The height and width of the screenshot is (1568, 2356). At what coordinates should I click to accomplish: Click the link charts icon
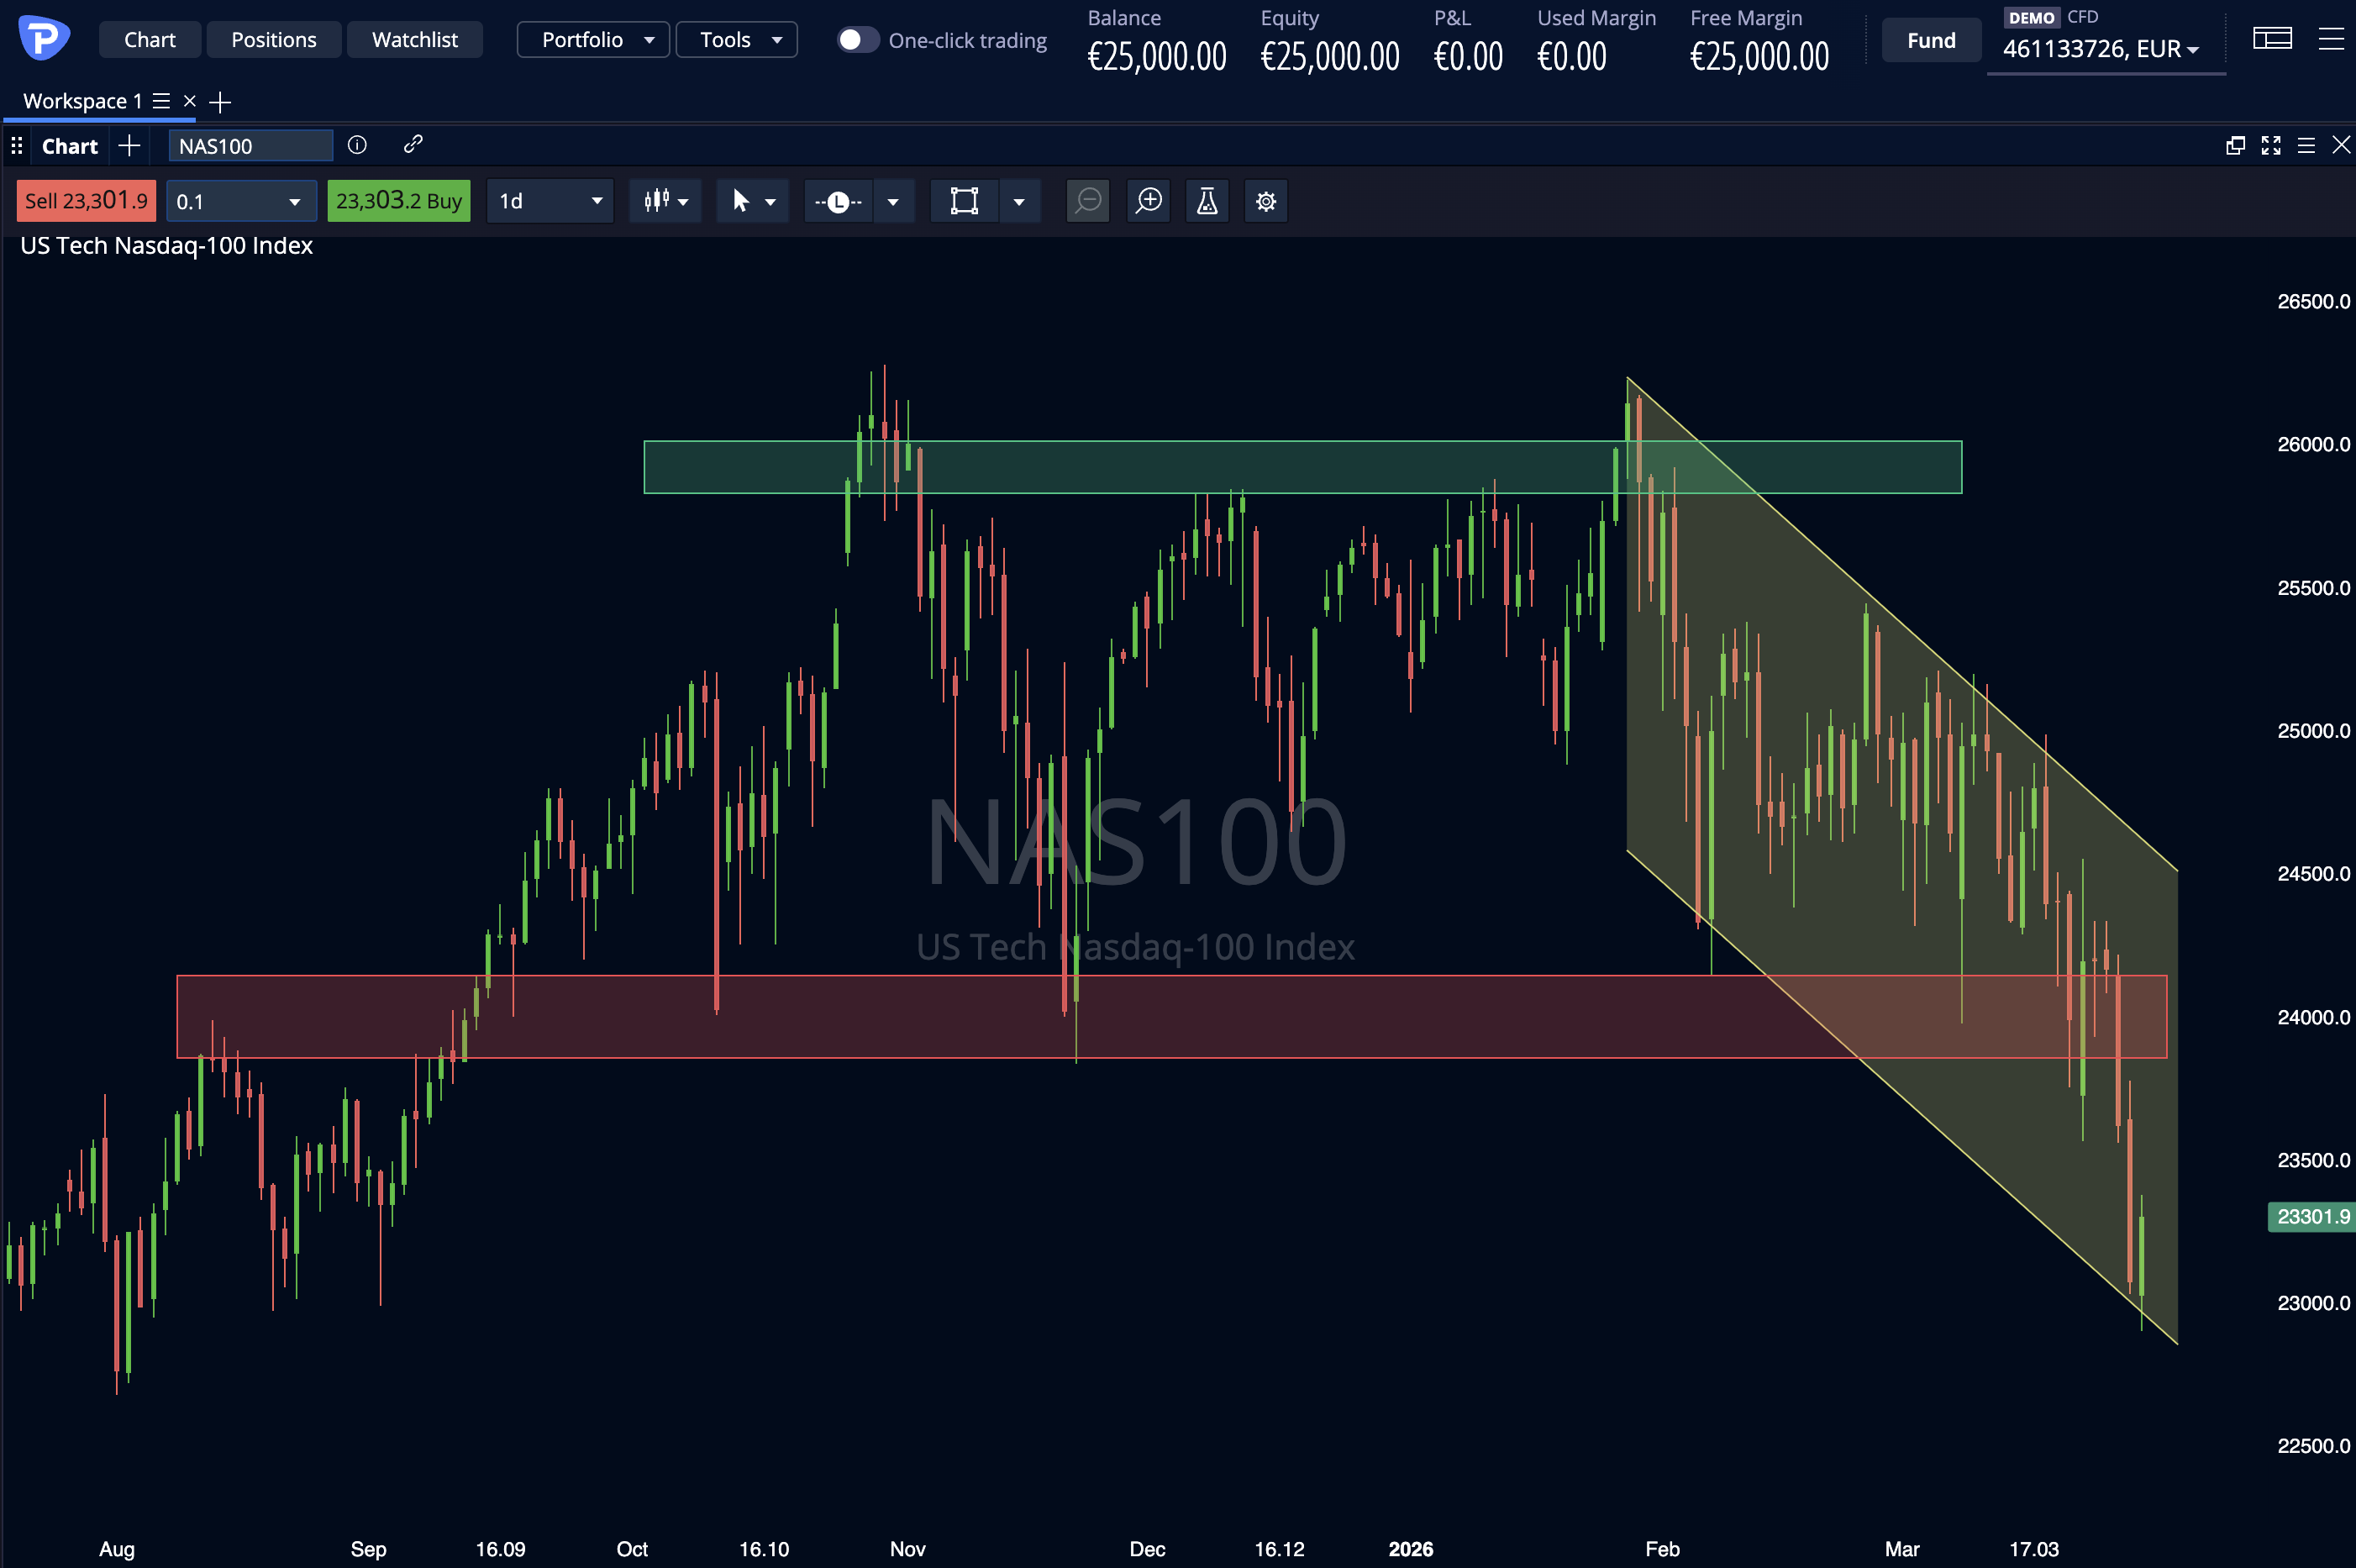click(x=414, y=145)
